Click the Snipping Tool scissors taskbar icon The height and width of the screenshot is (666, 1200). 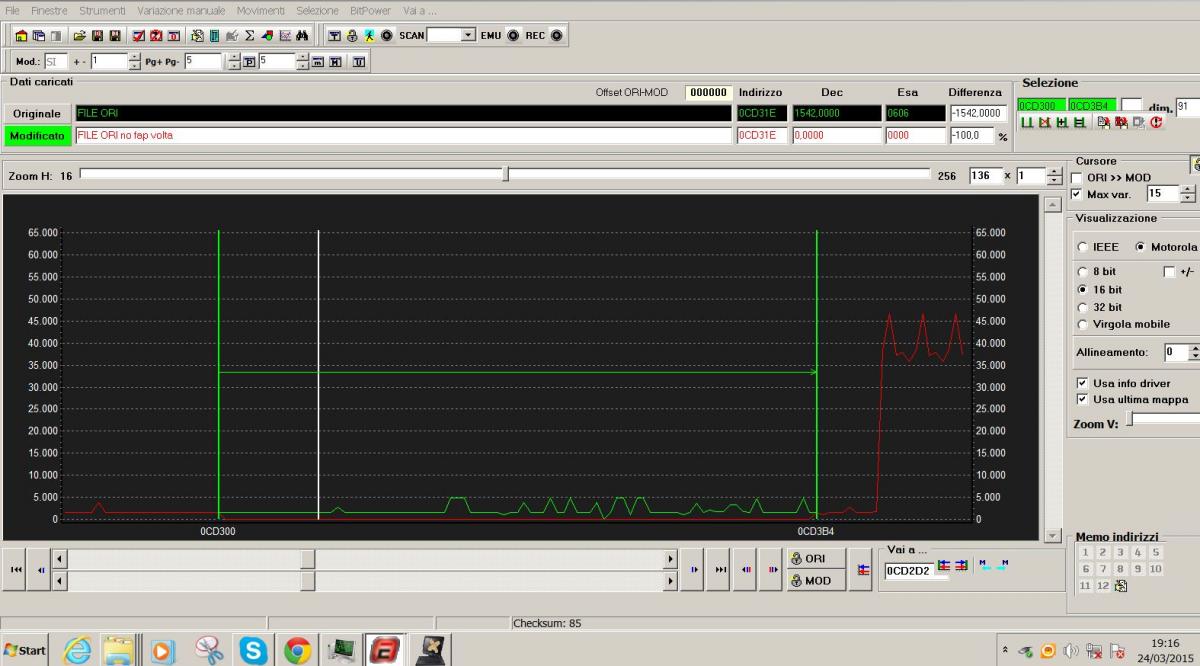point(209,650)
